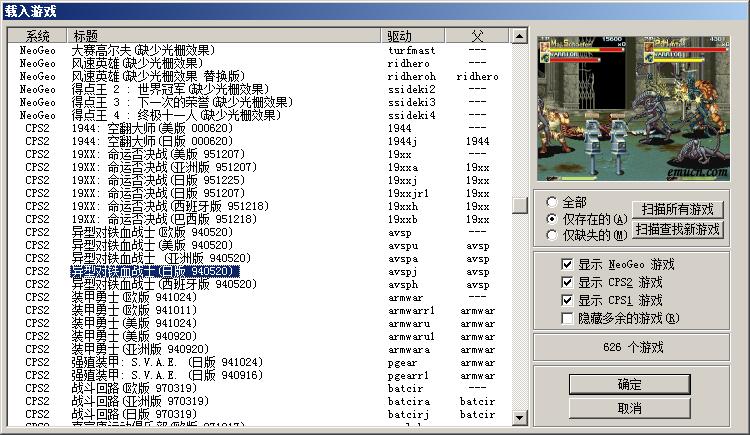This screenshot has width=750, height=435.
Task: Confirm with the 确定 button
Action: 629,384
